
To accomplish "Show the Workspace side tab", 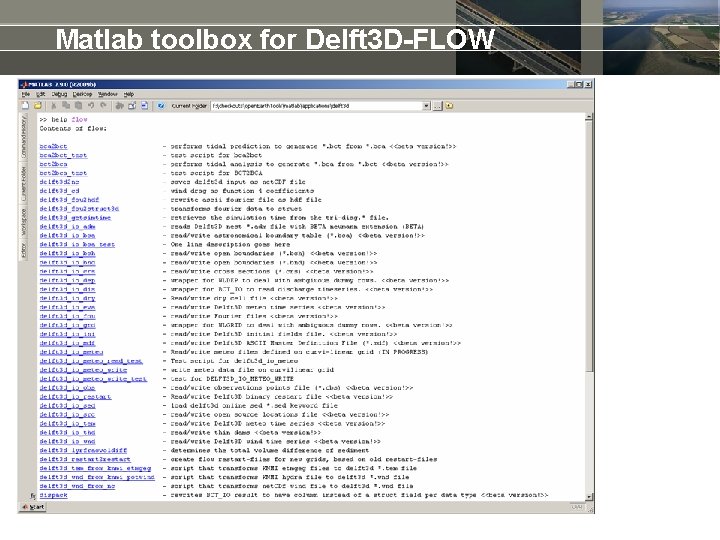I will pos(24,222).
